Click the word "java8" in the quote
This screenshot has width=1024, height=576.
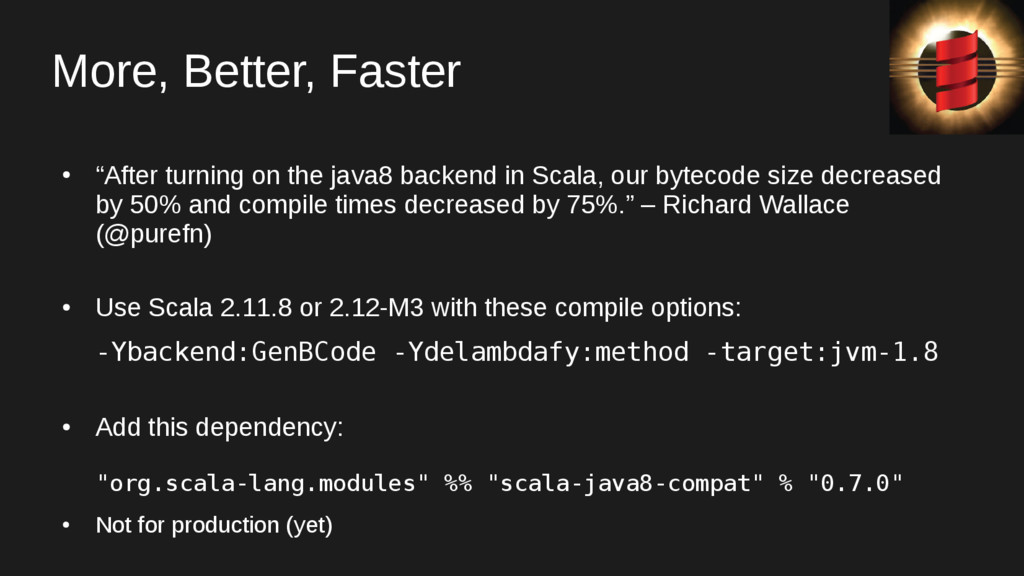click(357, 176)
